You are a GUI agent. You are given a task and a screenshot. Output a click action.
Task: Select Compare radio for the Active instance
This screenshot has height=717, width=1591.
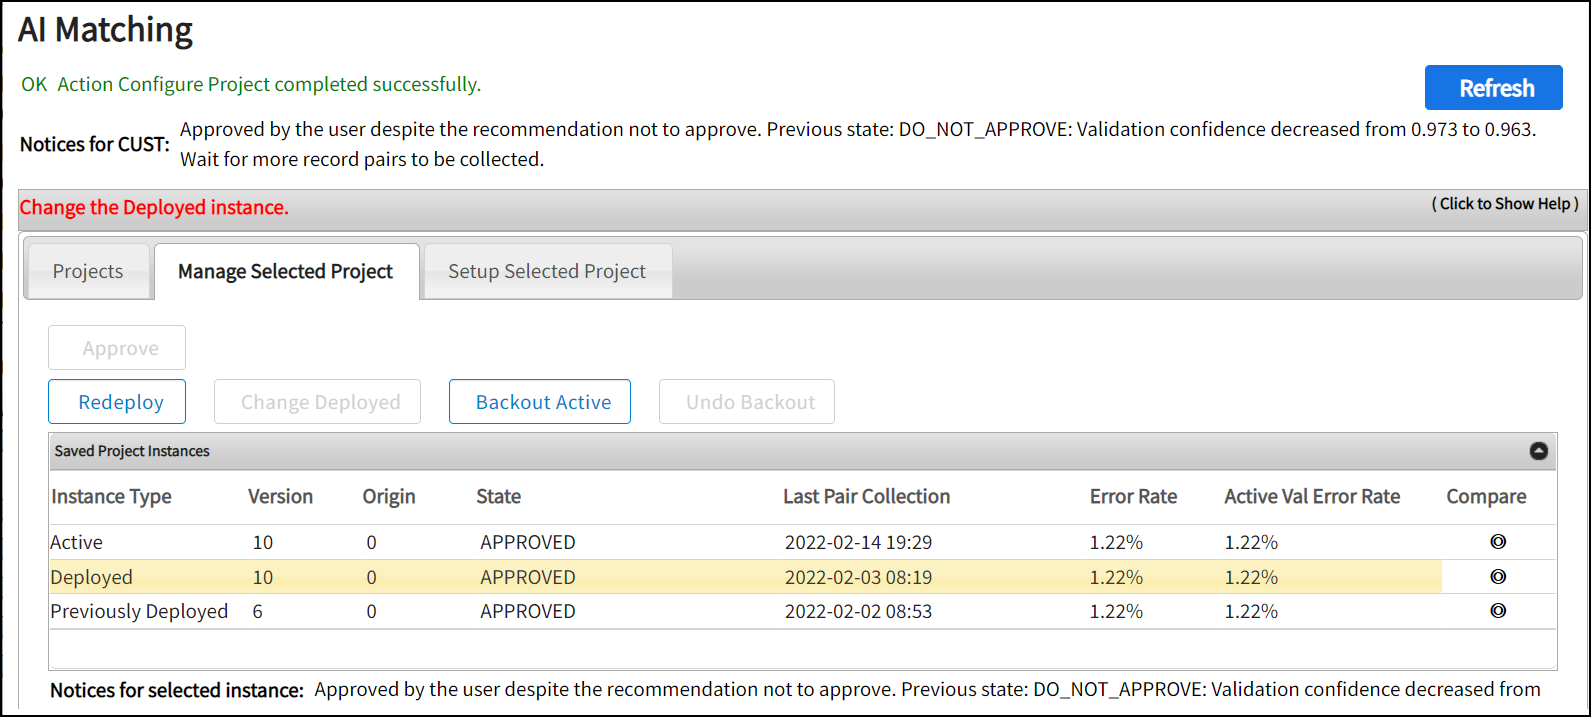click(x=1498, y=542)
